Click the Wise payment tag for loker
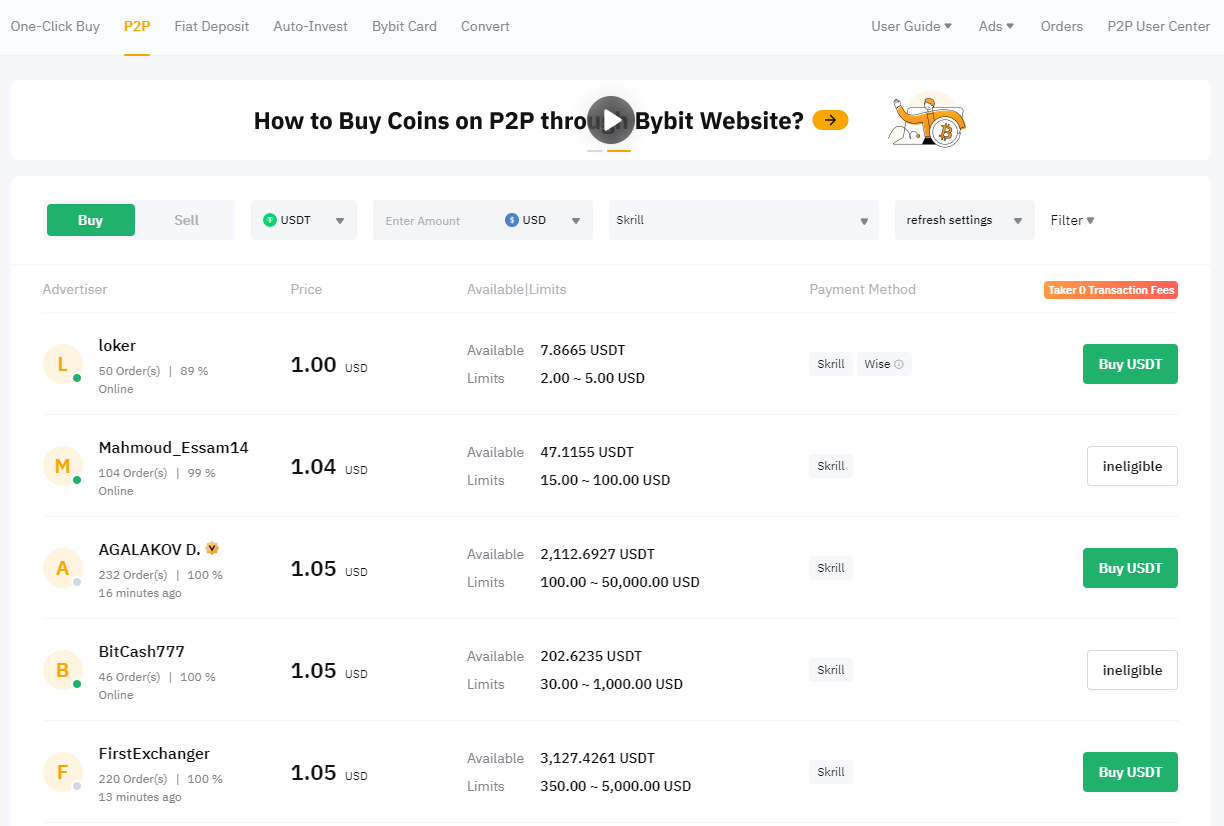The width and height of the screenshot is (1224, 826). pyautogui.click(x=884, y=364)
